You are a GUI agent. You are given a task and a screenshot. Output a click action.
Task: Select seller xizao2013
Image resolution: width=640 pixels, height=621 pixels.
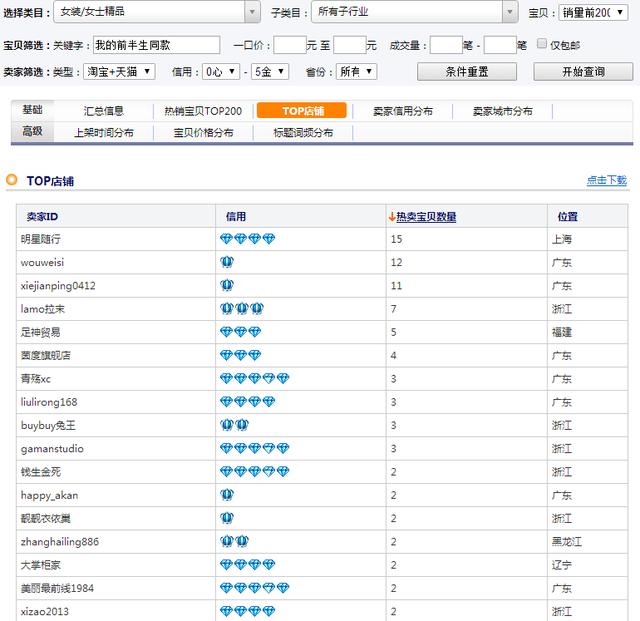click(44, 612)
